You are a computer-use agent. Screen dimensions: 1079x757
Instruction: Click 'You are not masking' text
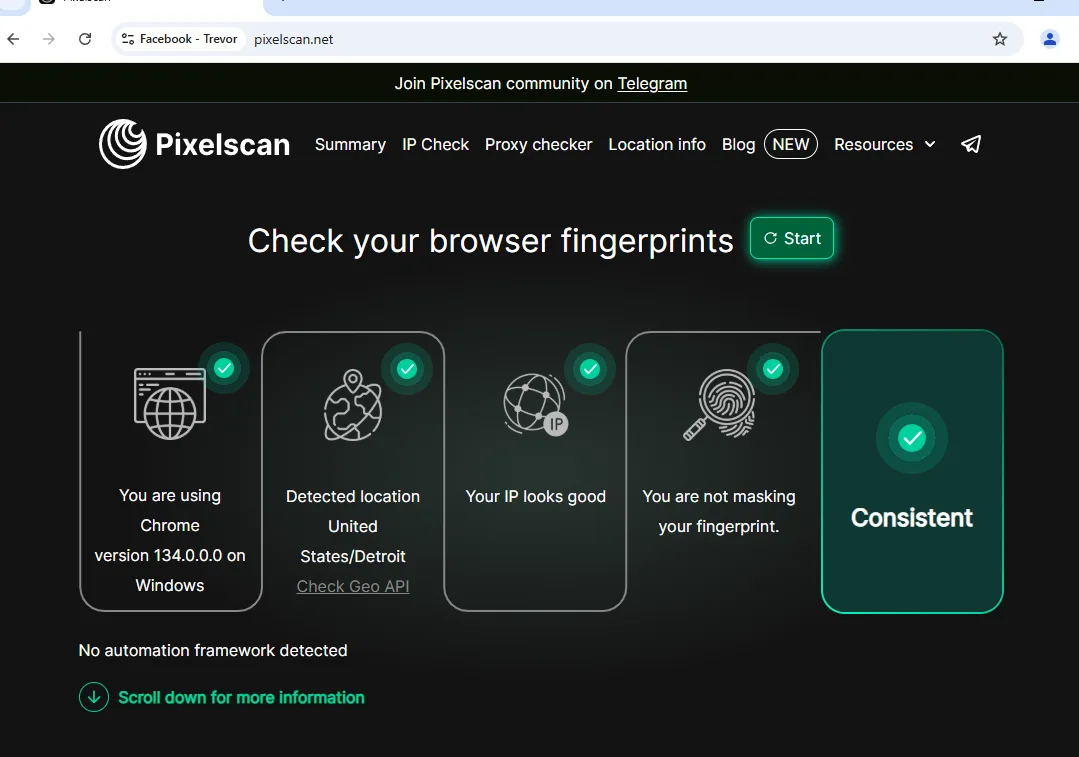click(x=719, y=496)
